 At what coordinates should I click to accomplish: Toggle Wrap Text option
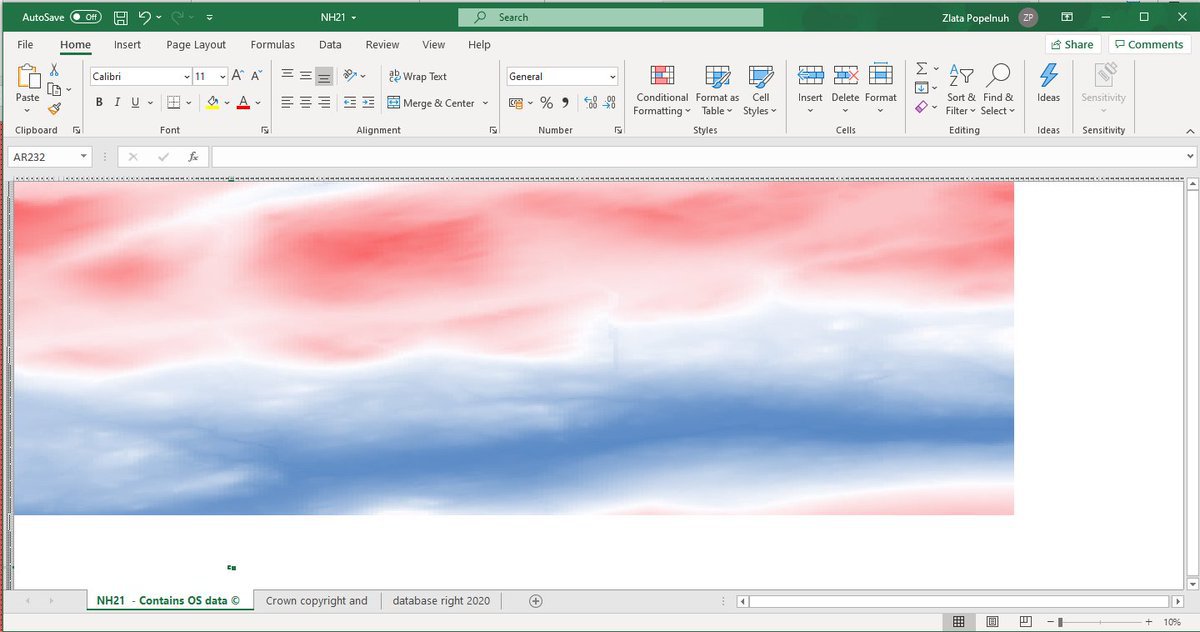point(417,76)
